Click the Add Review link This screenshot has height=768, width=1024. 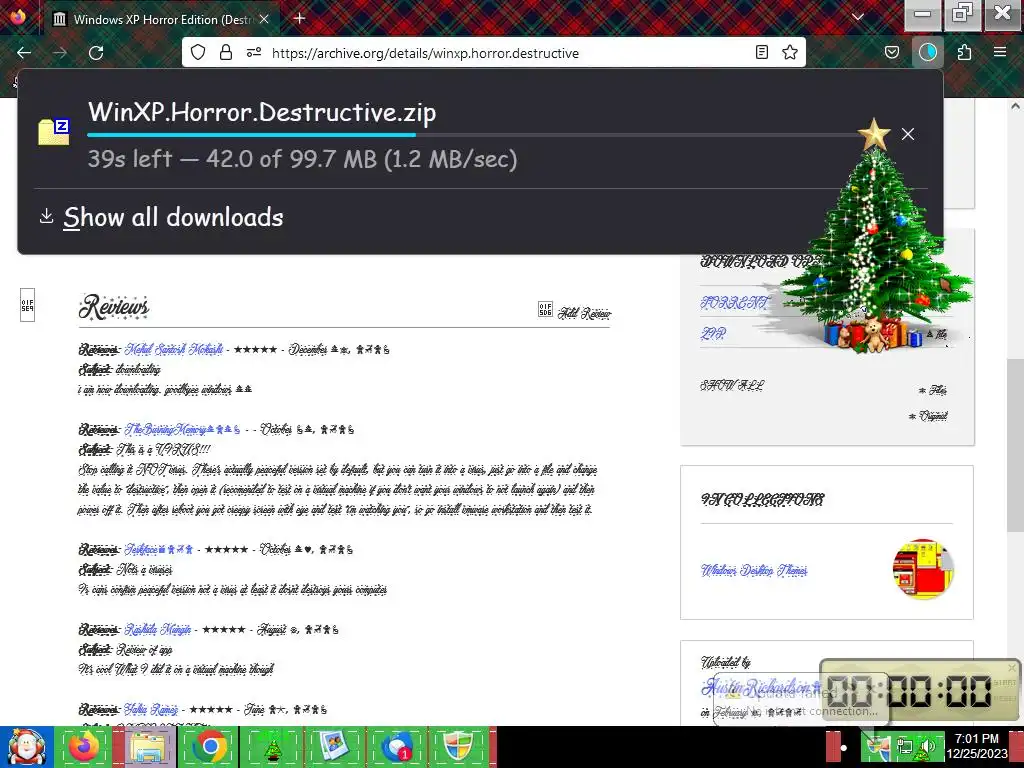pos(584,313)
